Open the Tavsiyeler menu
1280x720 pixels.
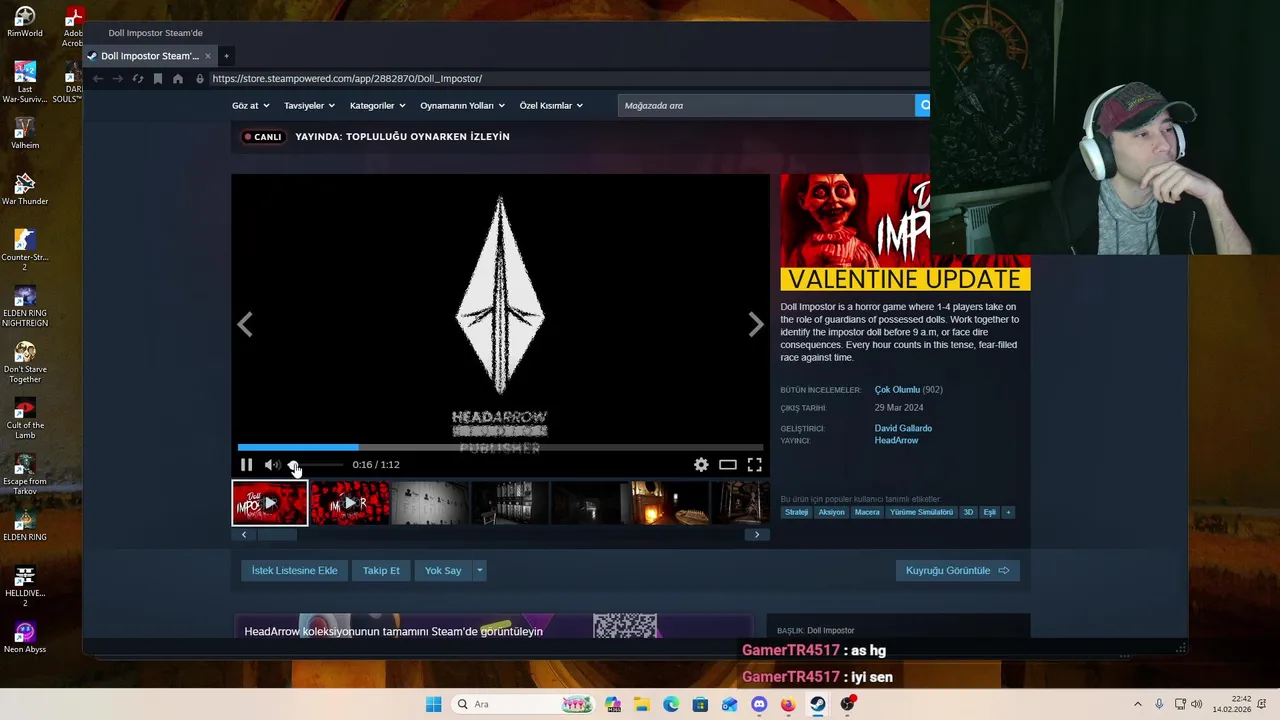(309, 106)
